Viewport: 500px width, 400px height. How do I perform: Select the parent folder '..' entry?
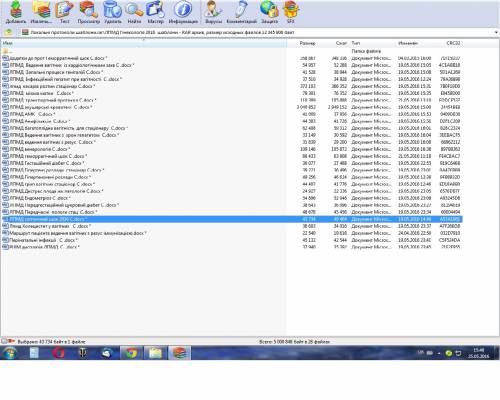click(x=8, y=51)
